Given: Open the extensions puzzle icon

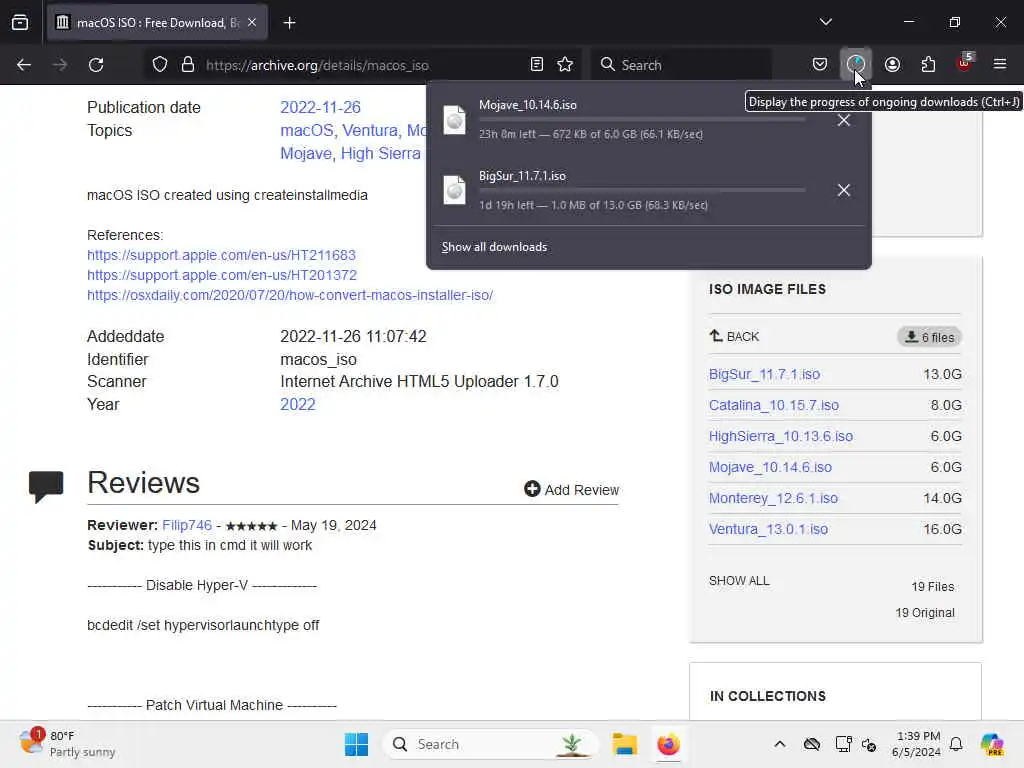Looking at the screenshot, I should tap(928, 65).
